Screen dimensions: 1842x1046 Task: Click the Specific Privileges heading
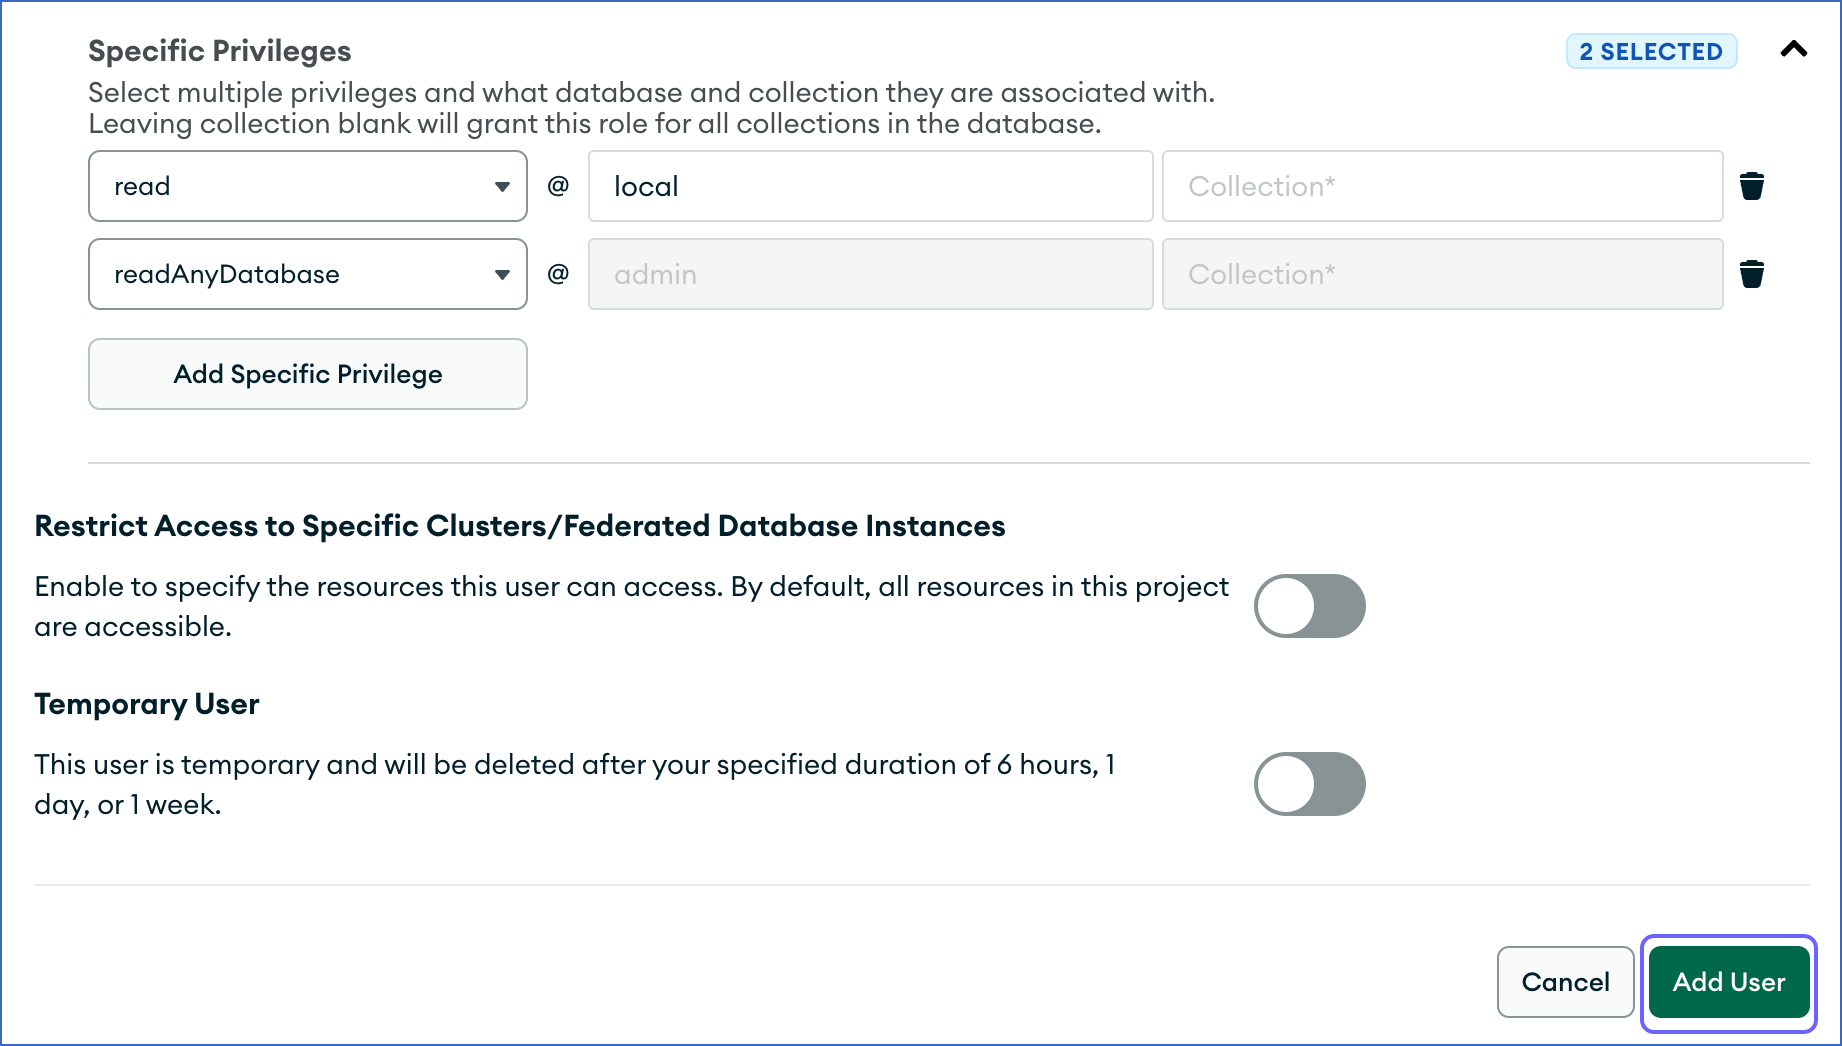coord(220,51)
